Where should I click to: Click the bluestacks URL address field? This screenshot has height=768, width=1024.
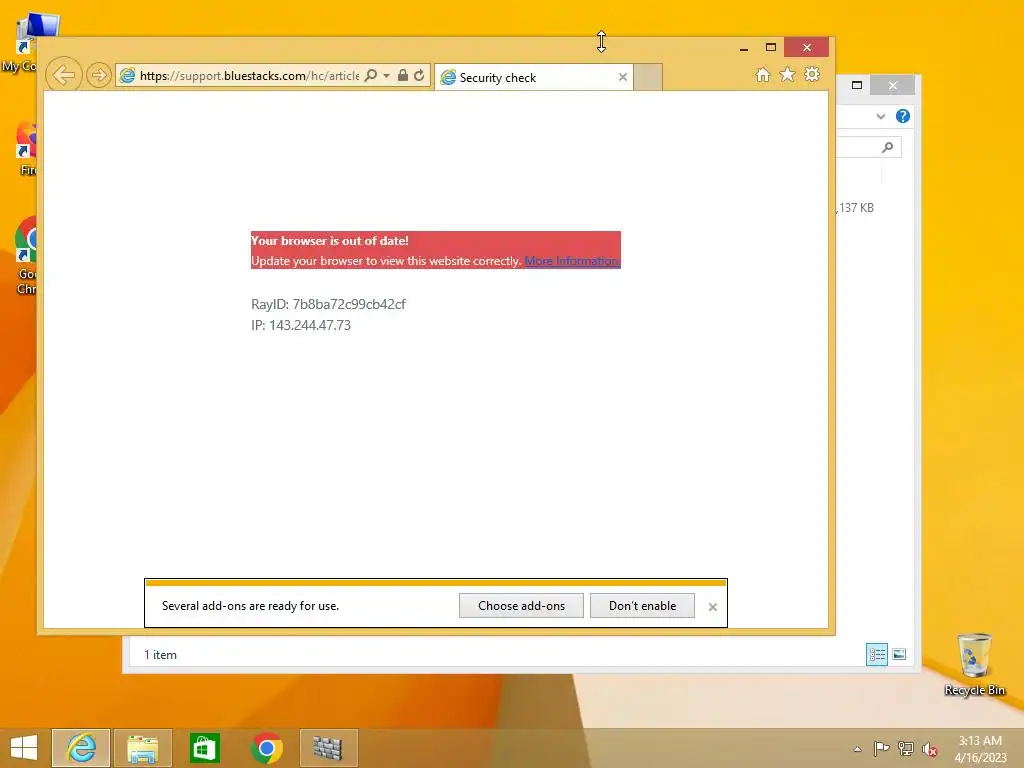(x=249, y=76)
